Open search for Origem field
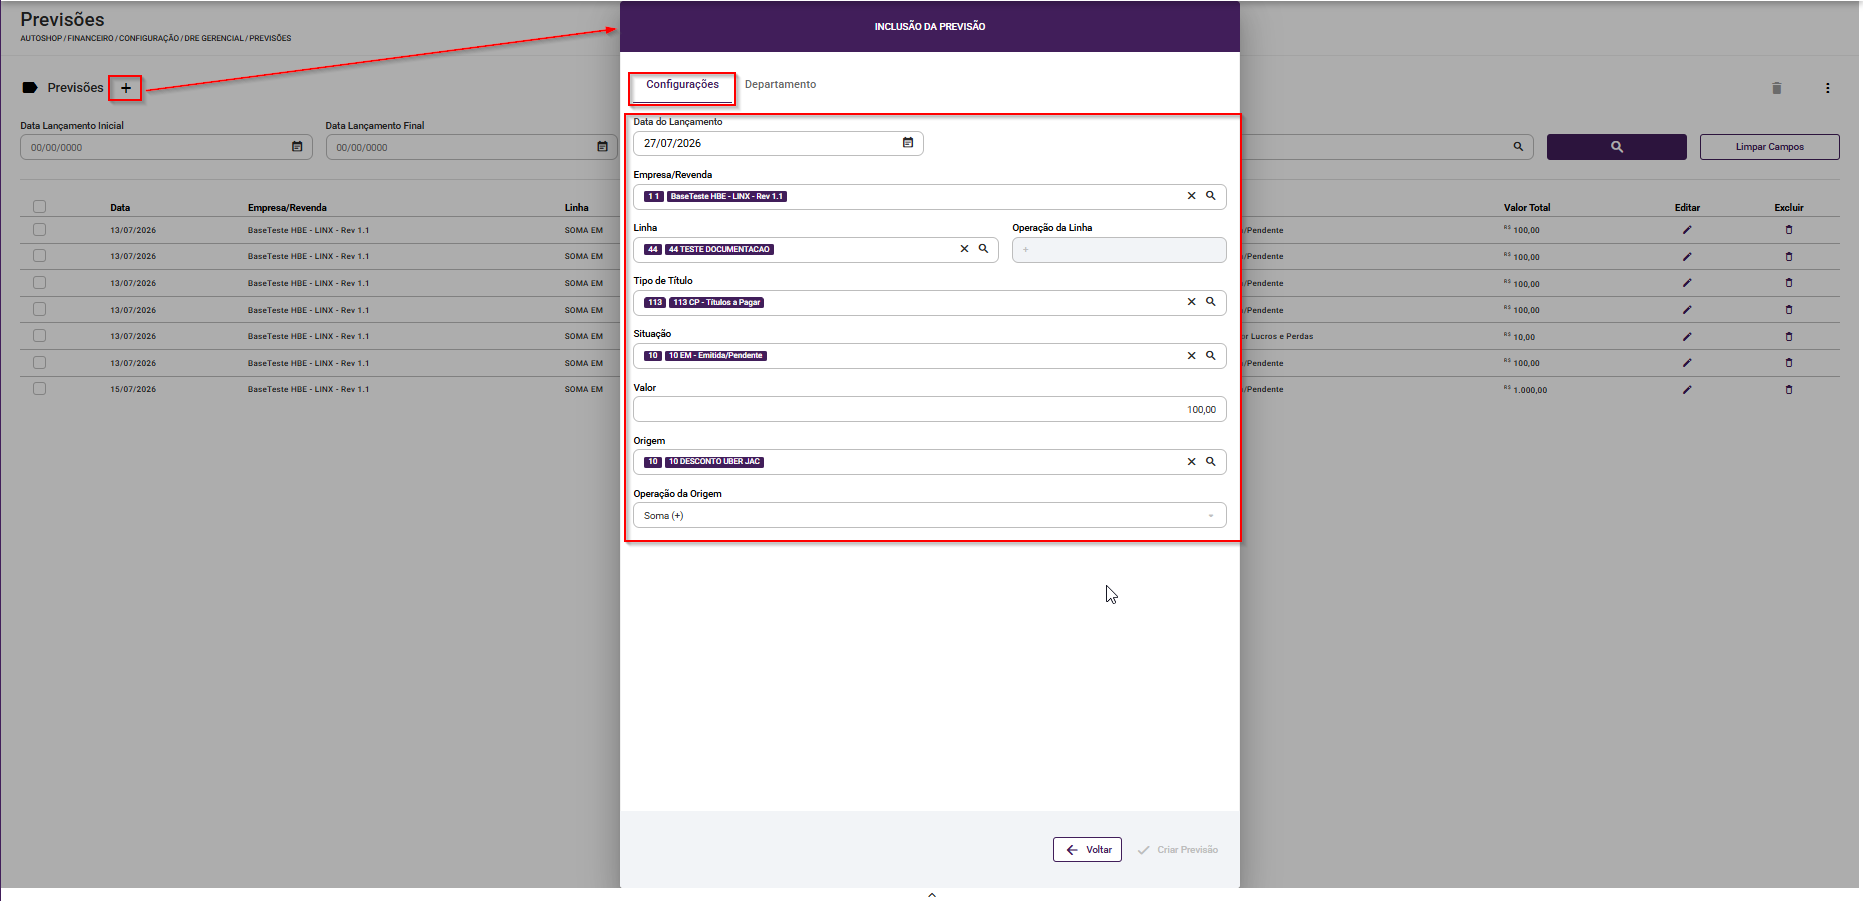The height and width of the screenshot is (901, 1863). pos(1210,462)
